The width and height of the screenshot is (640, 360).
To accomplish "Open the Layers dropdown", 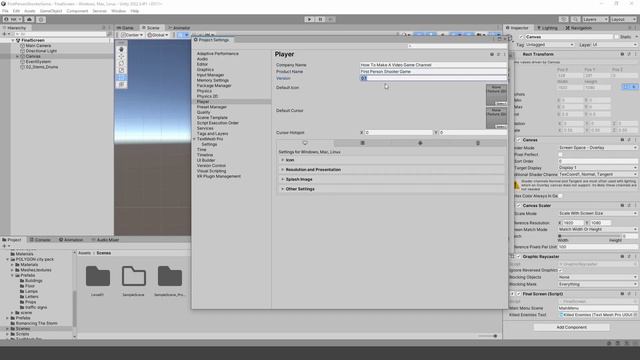I will [x=595, y=19].
